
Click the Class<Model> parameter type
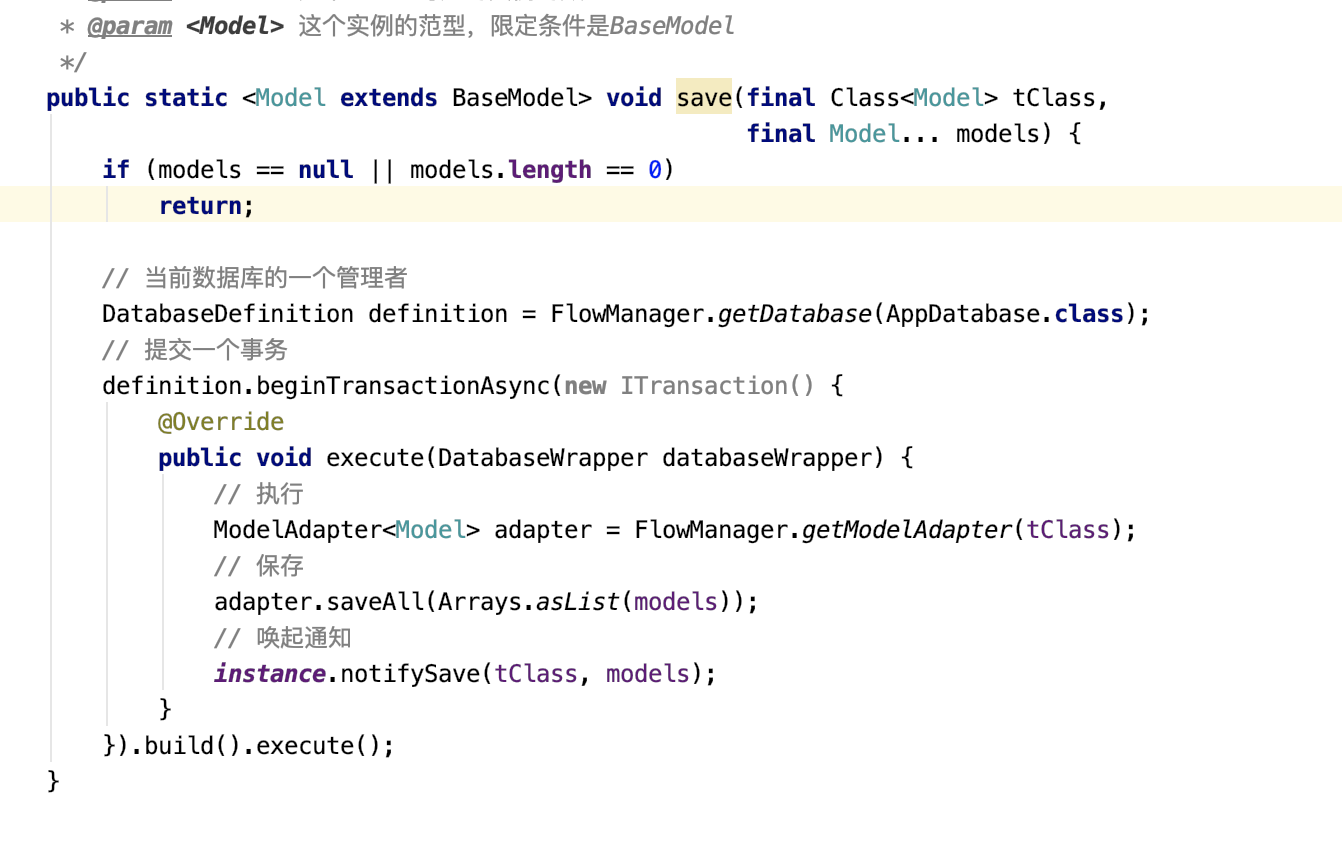tap(914, 98)
